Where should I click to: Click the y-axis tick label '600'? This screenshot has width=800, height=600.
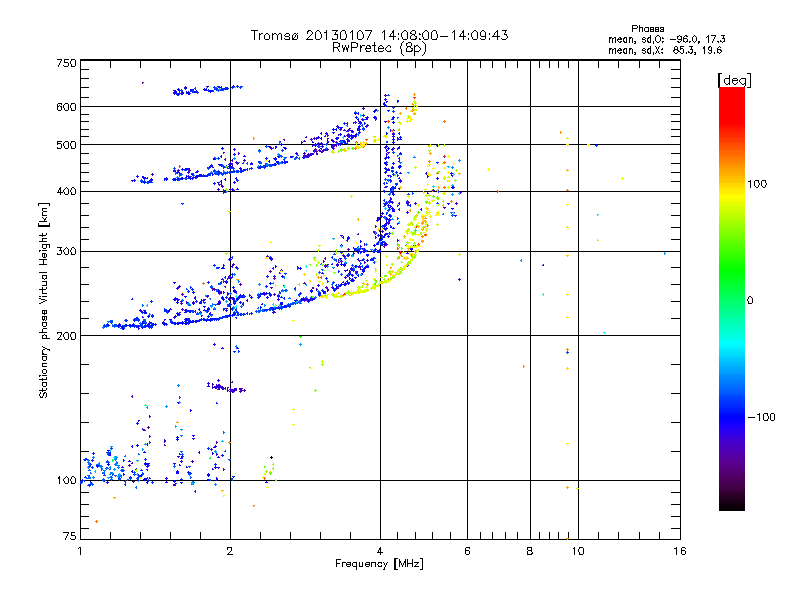66,107
